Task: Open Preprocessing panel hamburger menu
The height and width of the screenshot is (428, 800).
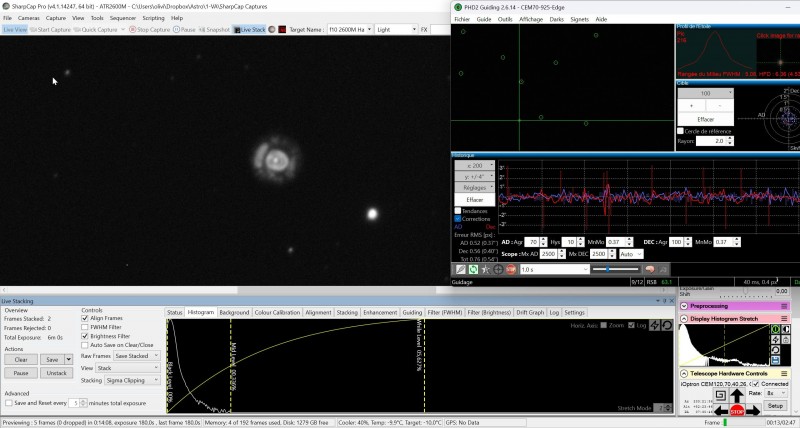Action: (x=784, y=306)
